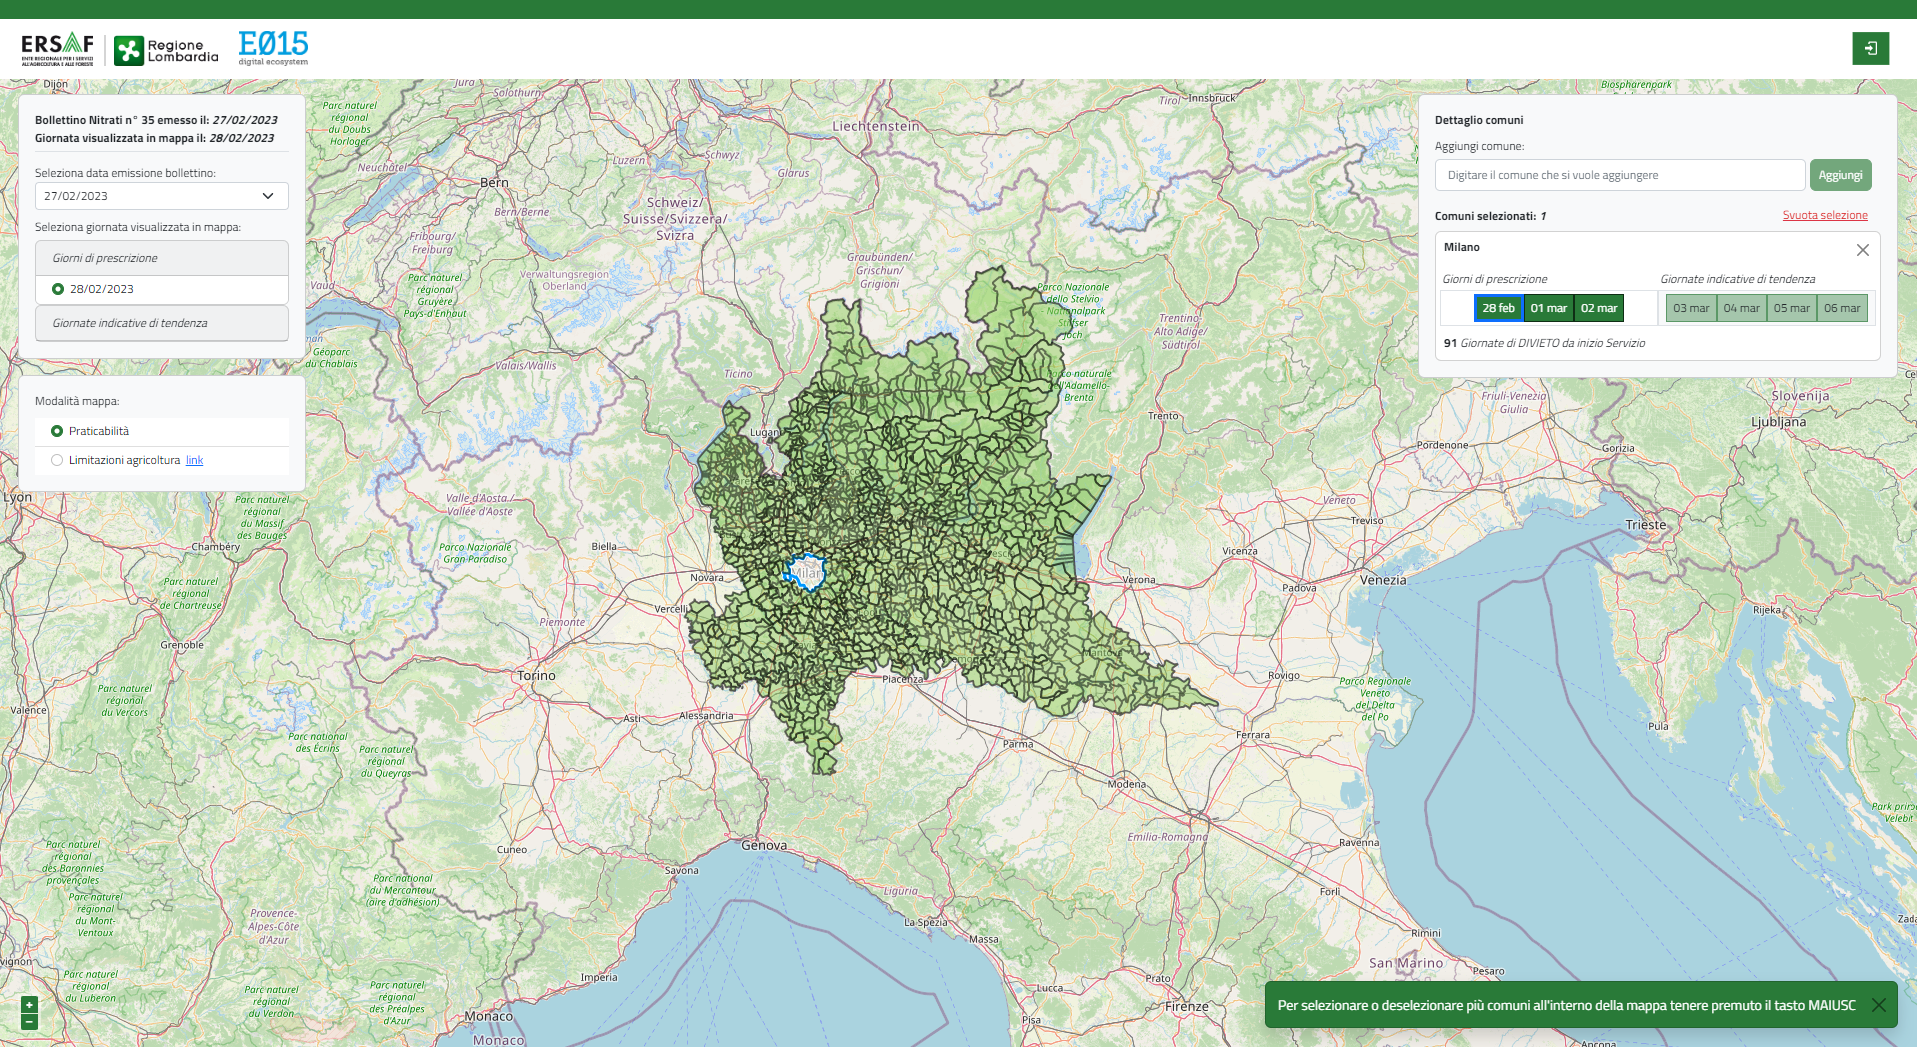
Task: Select the Praticabilità map mode
Action: [57, 431]
